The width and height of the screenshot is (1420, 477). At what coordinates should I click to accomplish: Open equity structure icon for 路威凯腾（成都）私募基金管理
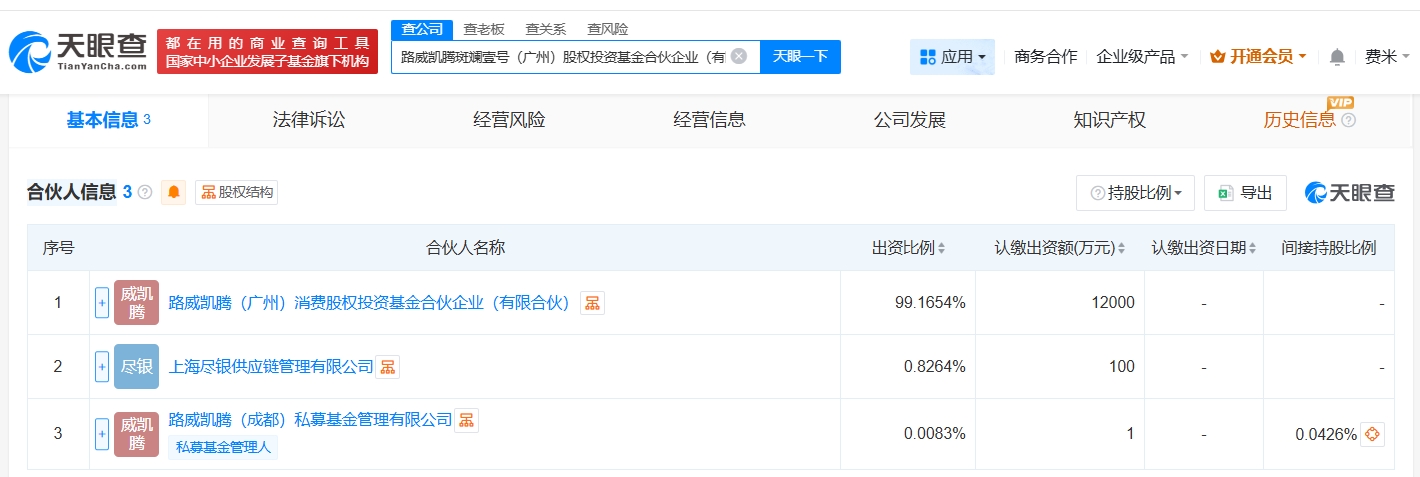click(466, 420)
